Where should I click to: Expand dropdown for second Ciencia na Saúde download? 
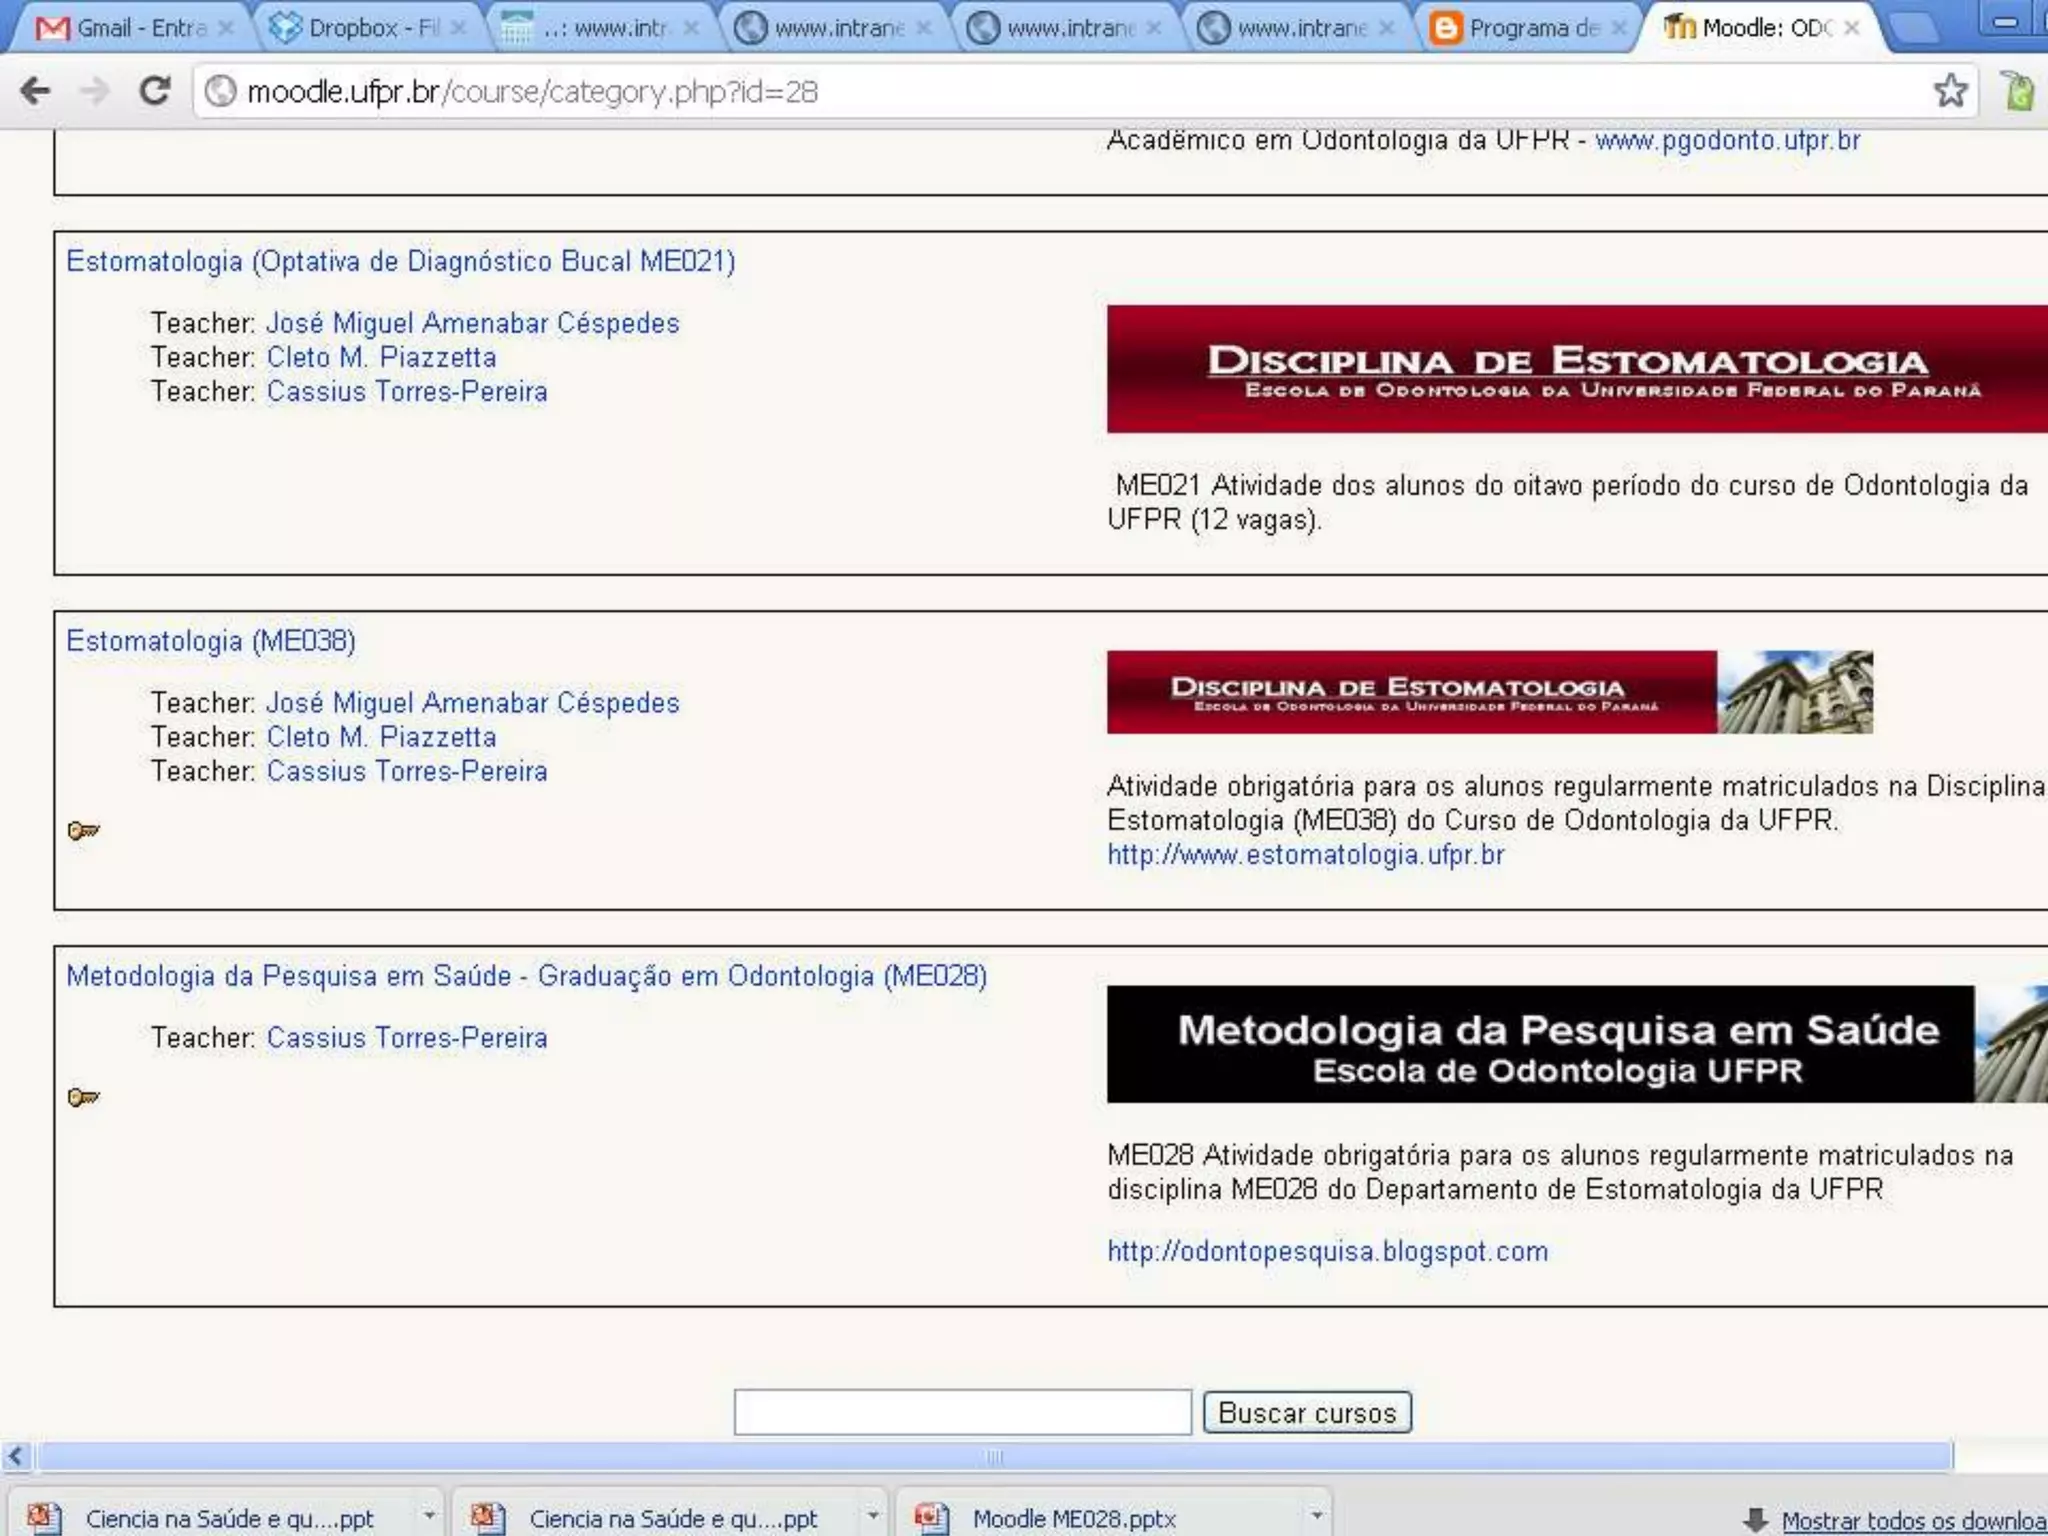coord(872,1517)
